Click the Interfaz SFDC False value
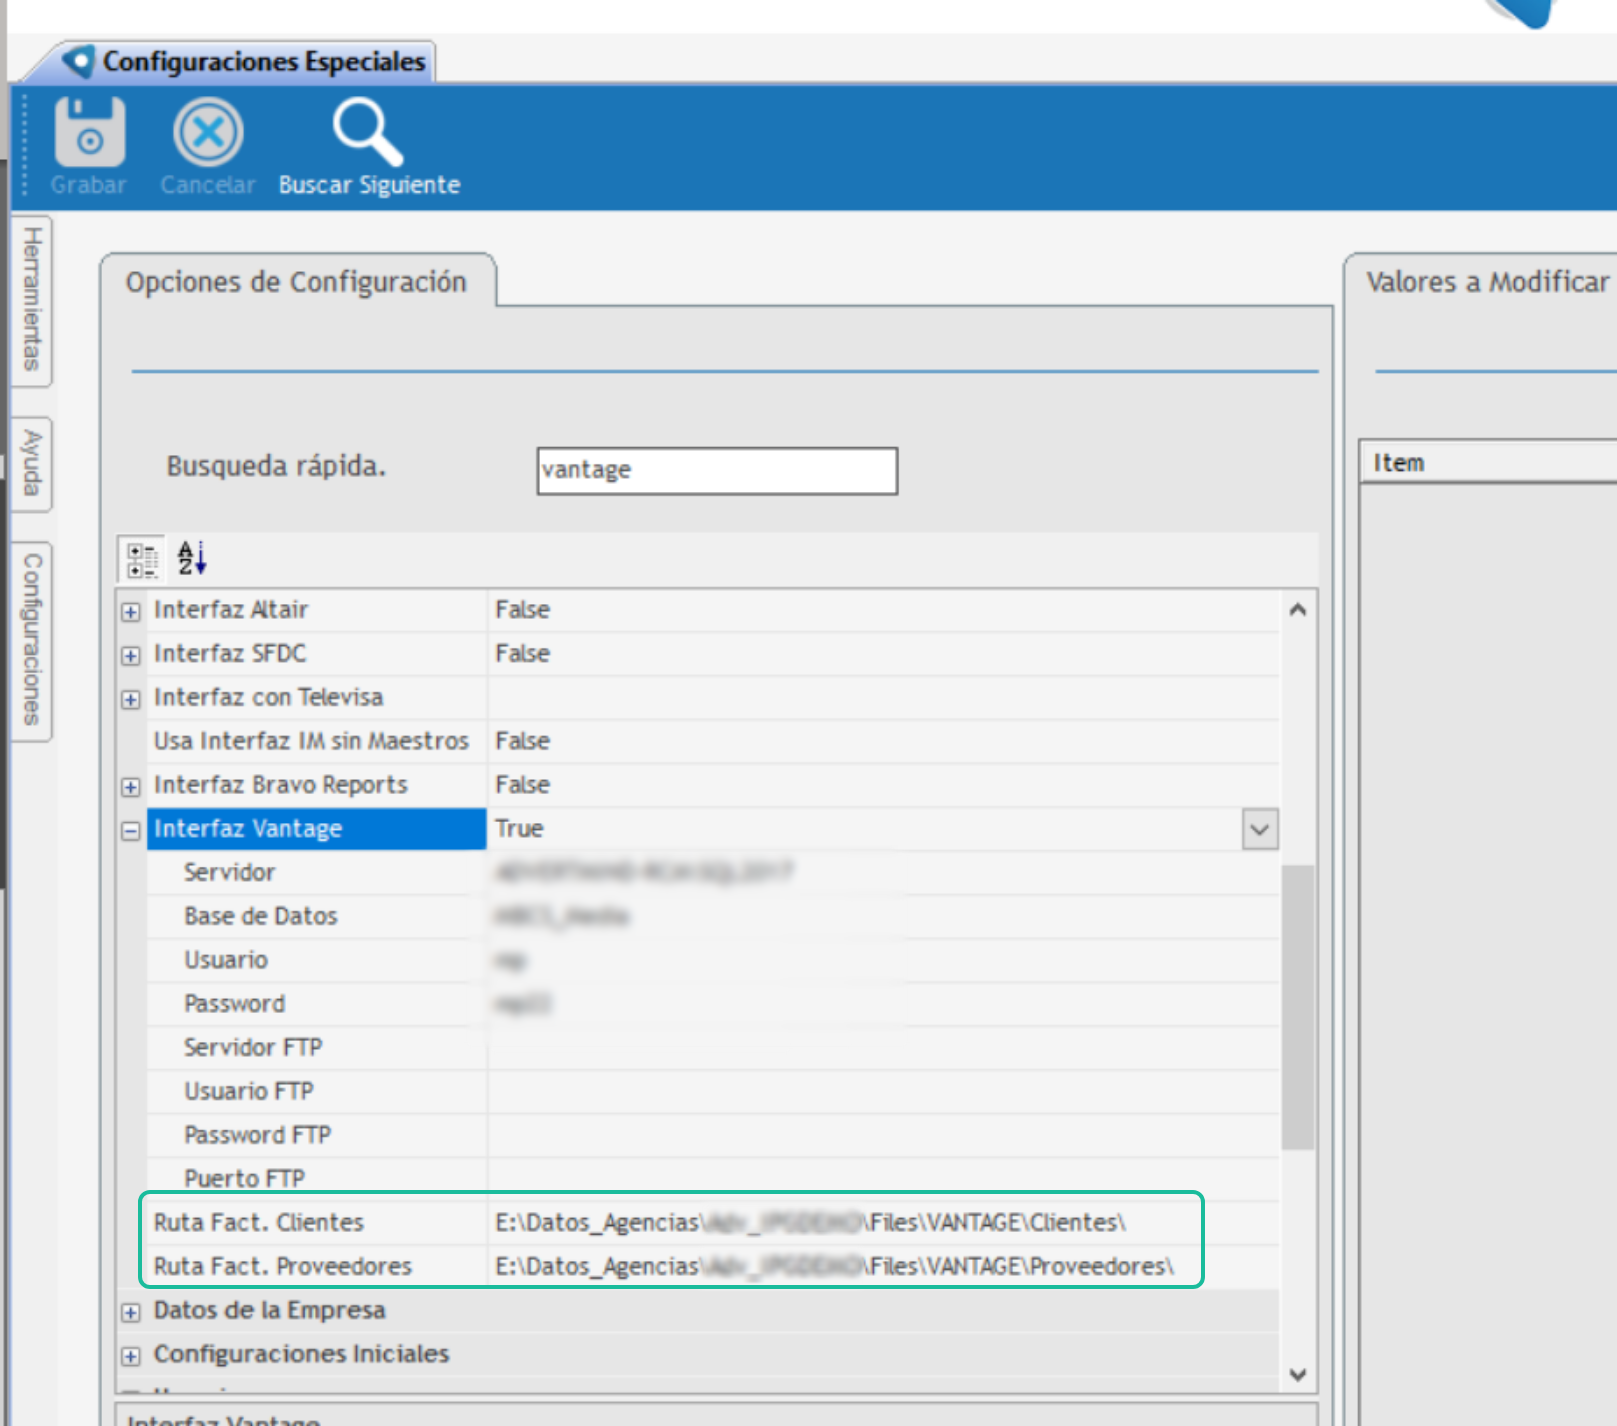The width and height of the screenshot is (1617, 1426). point(522,654)
